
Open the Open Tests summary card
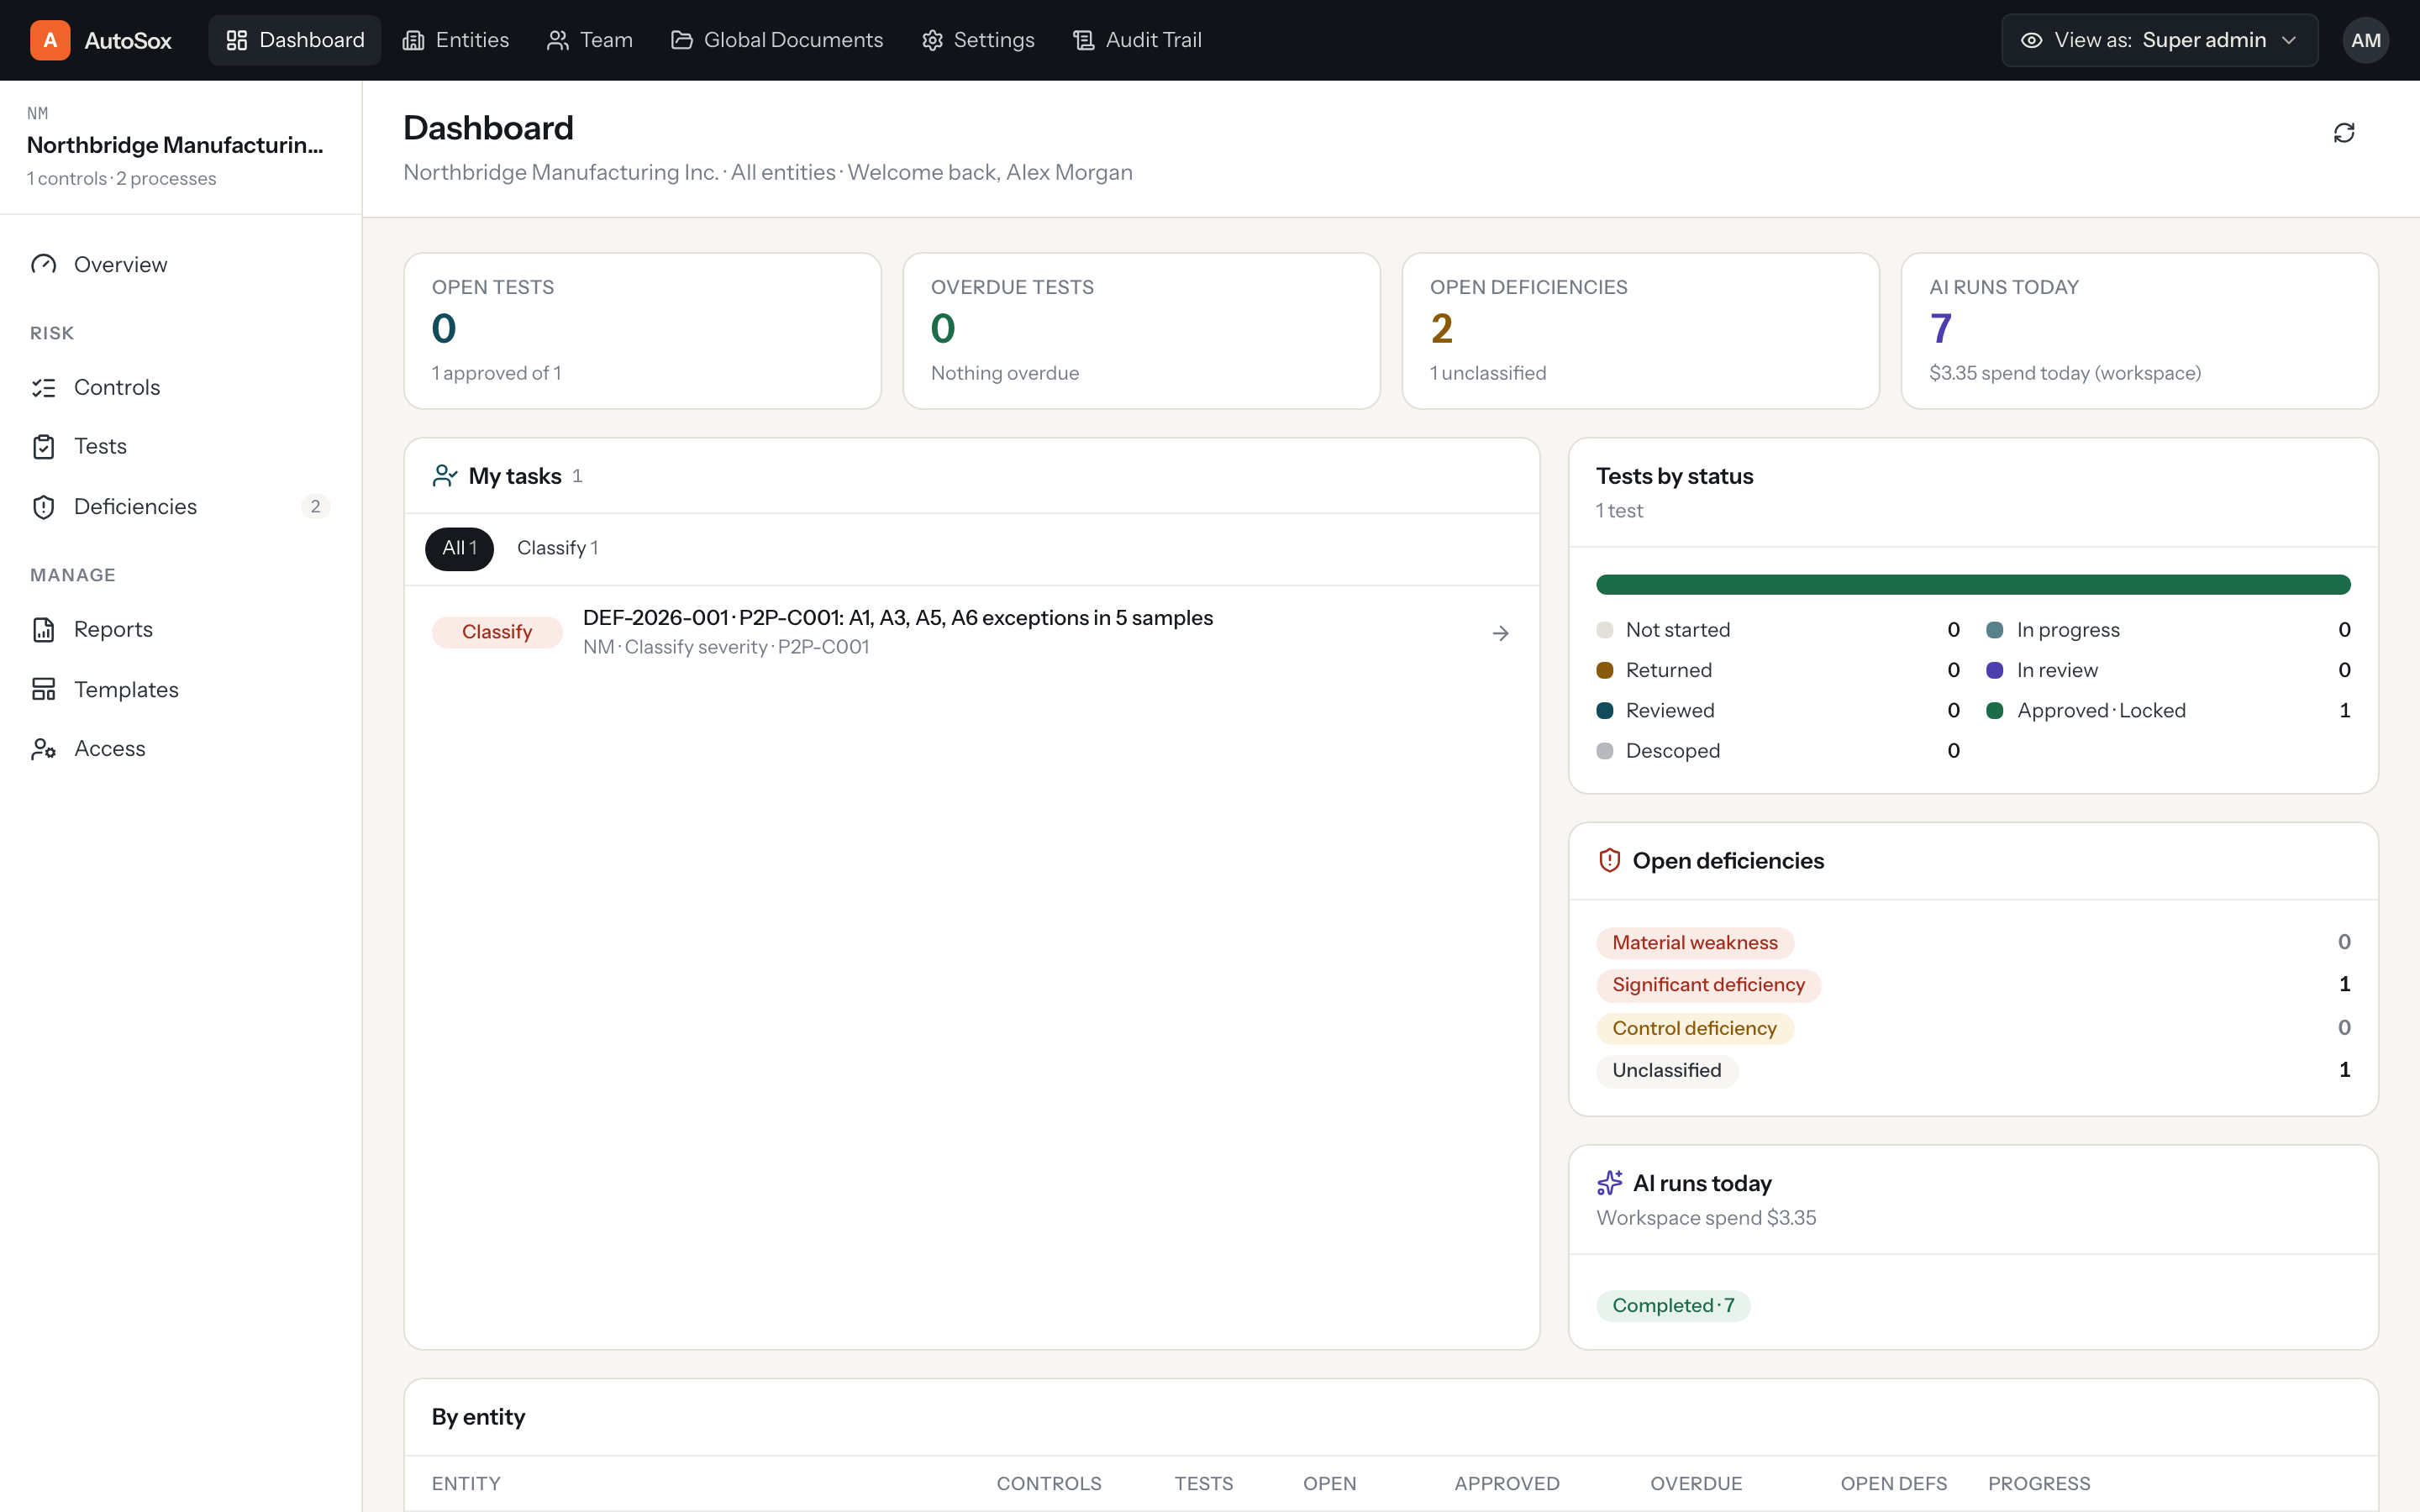(x=642, y=331)
